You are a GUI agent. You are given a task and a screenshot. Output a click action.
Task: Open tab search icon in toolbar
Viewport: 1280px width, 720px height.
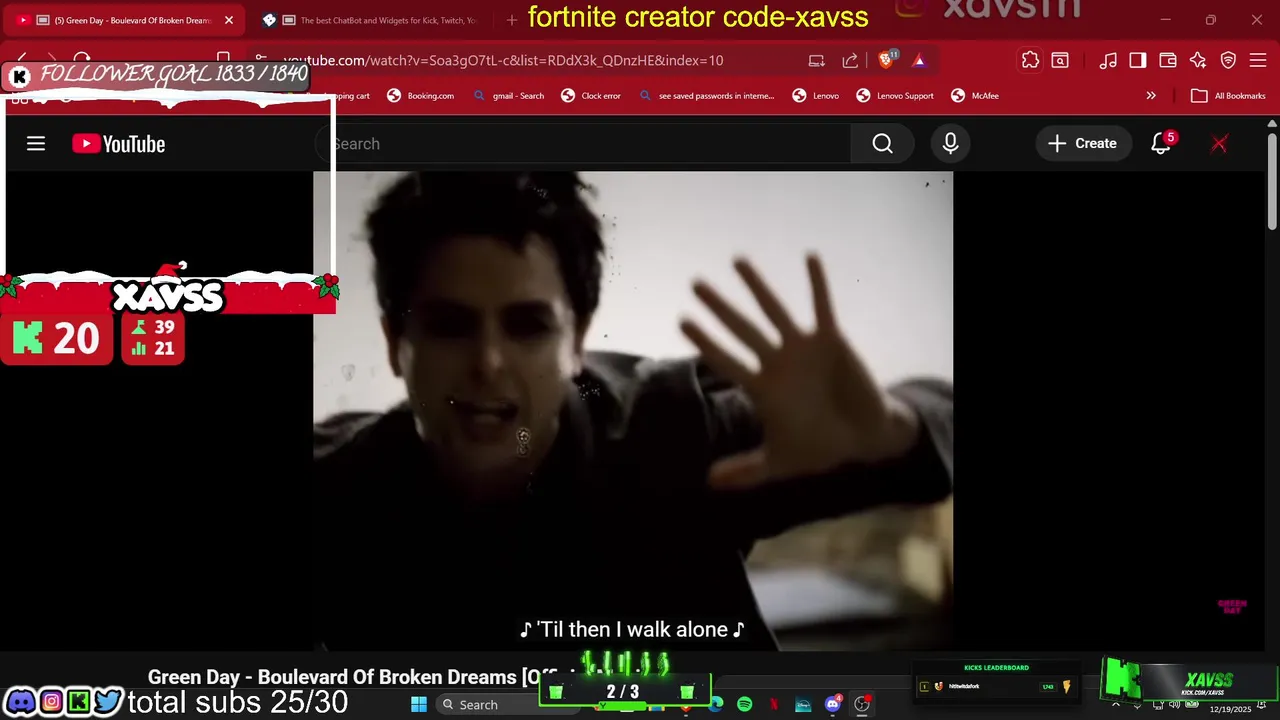(1060, 60)
